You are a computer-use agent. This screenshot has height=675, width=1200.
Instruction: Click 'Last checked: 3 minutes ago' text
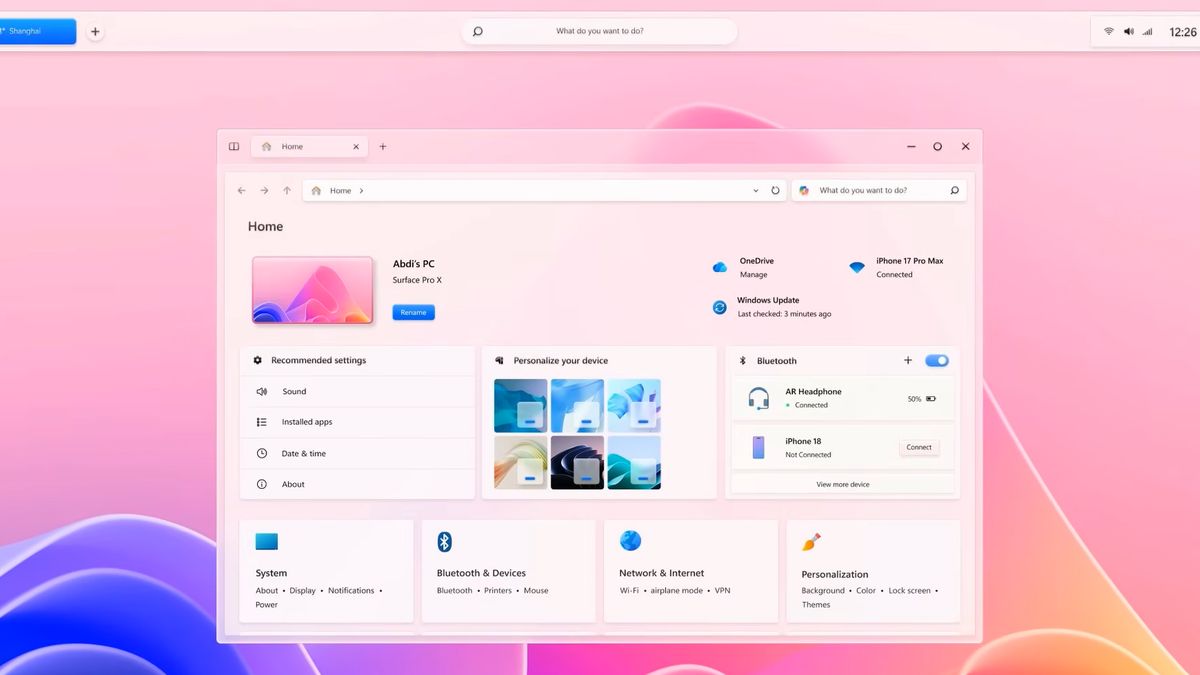coord(784,314)
